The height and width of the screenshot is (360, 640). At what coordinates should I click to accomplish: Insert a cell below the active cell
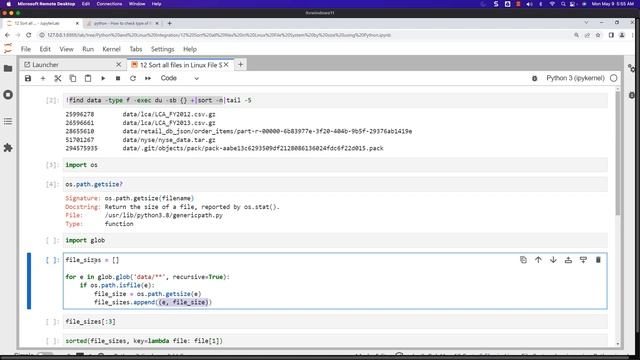(x=583, y=260)
